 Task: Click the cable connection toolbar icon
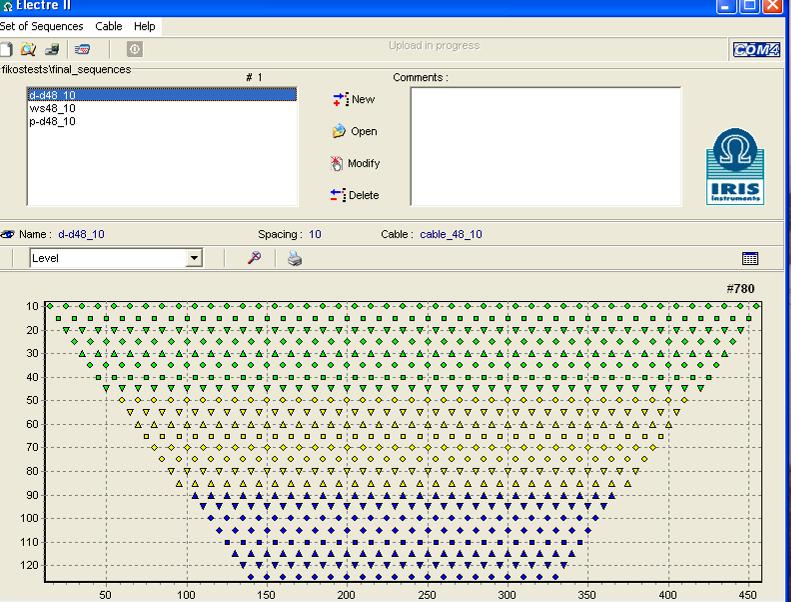pyautogui.click(x=82, y=49)
